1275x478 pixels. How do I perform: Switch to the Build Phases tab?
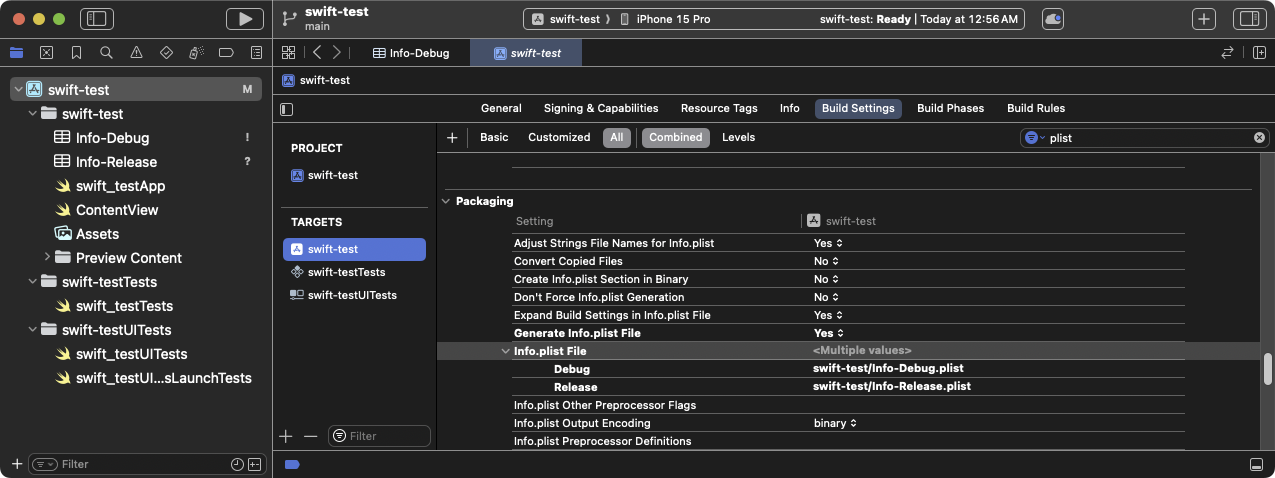[x=950, y=108]
